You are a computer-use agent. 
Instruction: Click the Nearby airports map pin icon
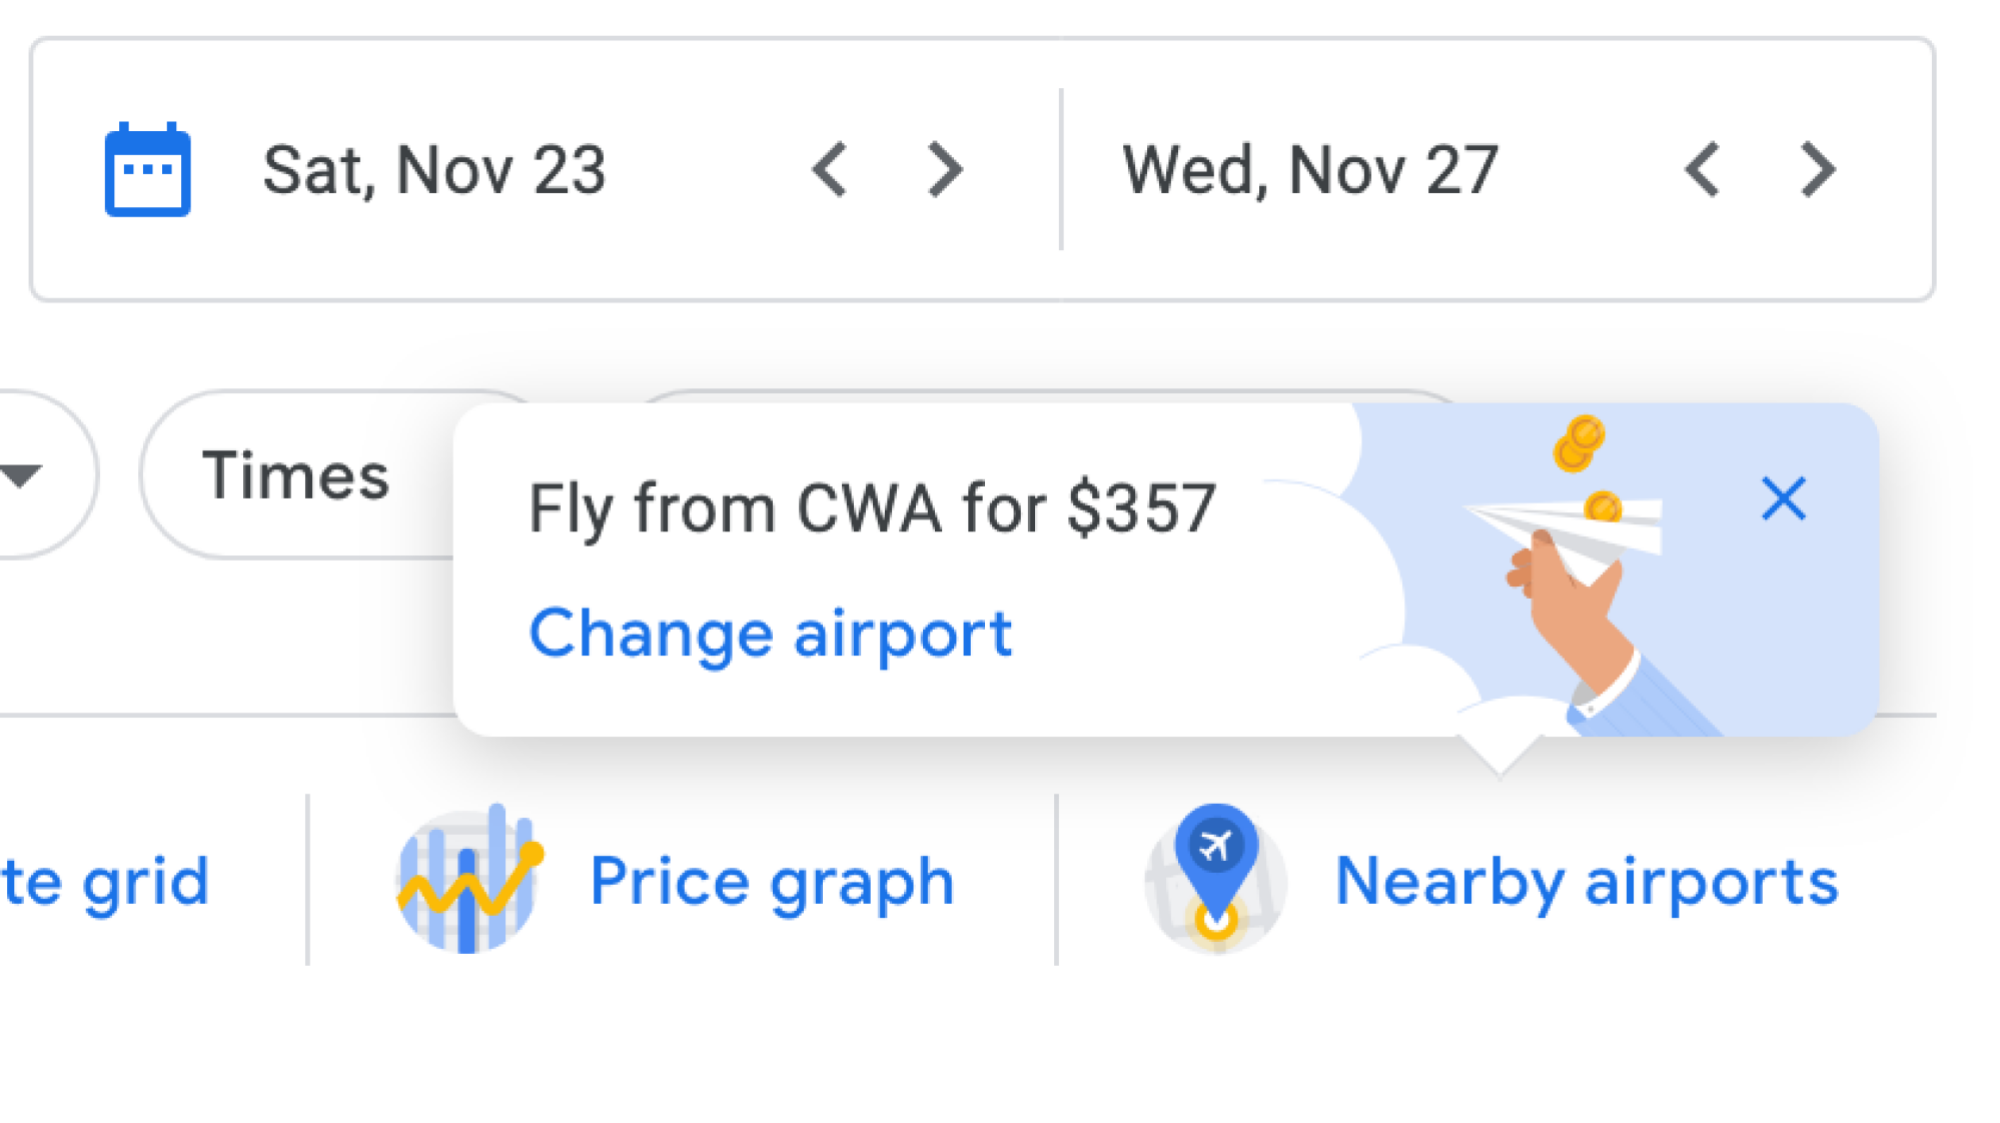click(1216, 880)
